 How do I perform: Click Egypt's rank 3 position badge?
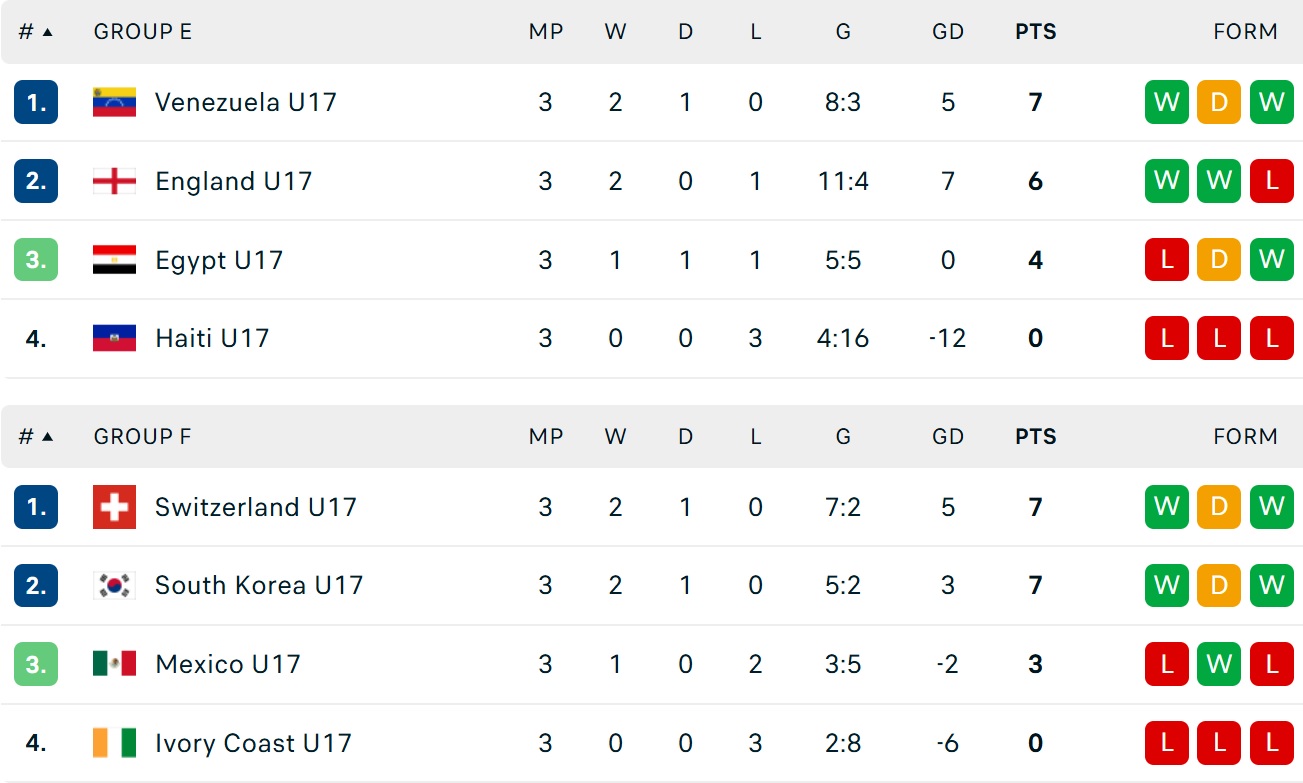pyautogui.click(x=36, y=260)
